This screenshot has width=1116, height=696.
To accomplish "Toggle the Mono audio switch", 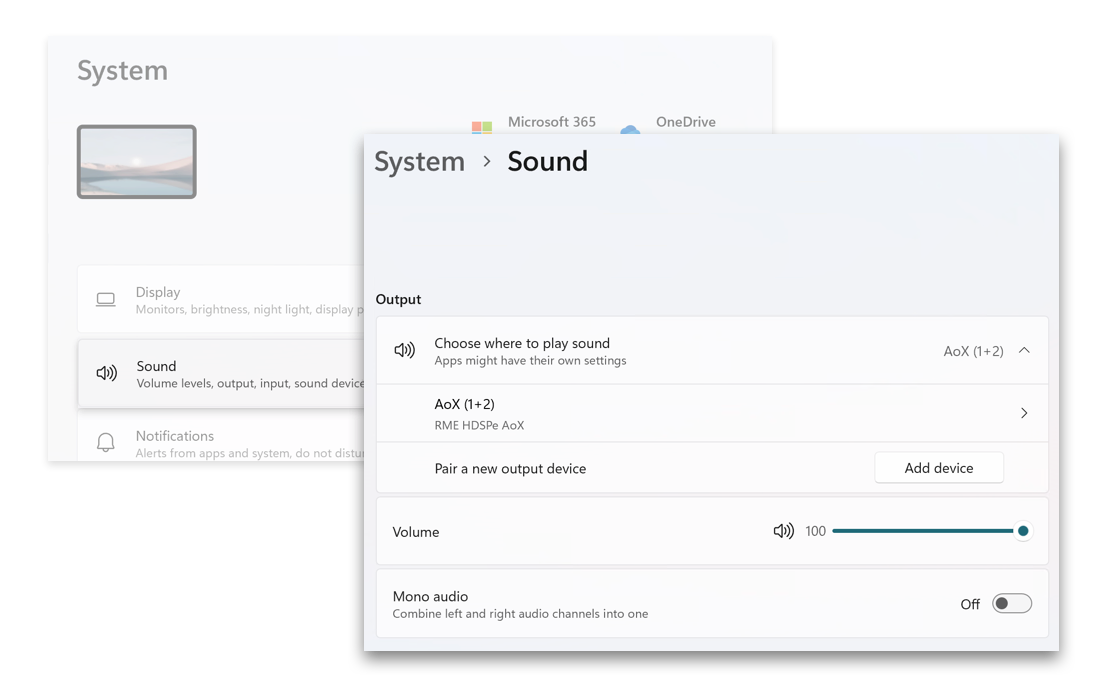I will point(1011,603).
